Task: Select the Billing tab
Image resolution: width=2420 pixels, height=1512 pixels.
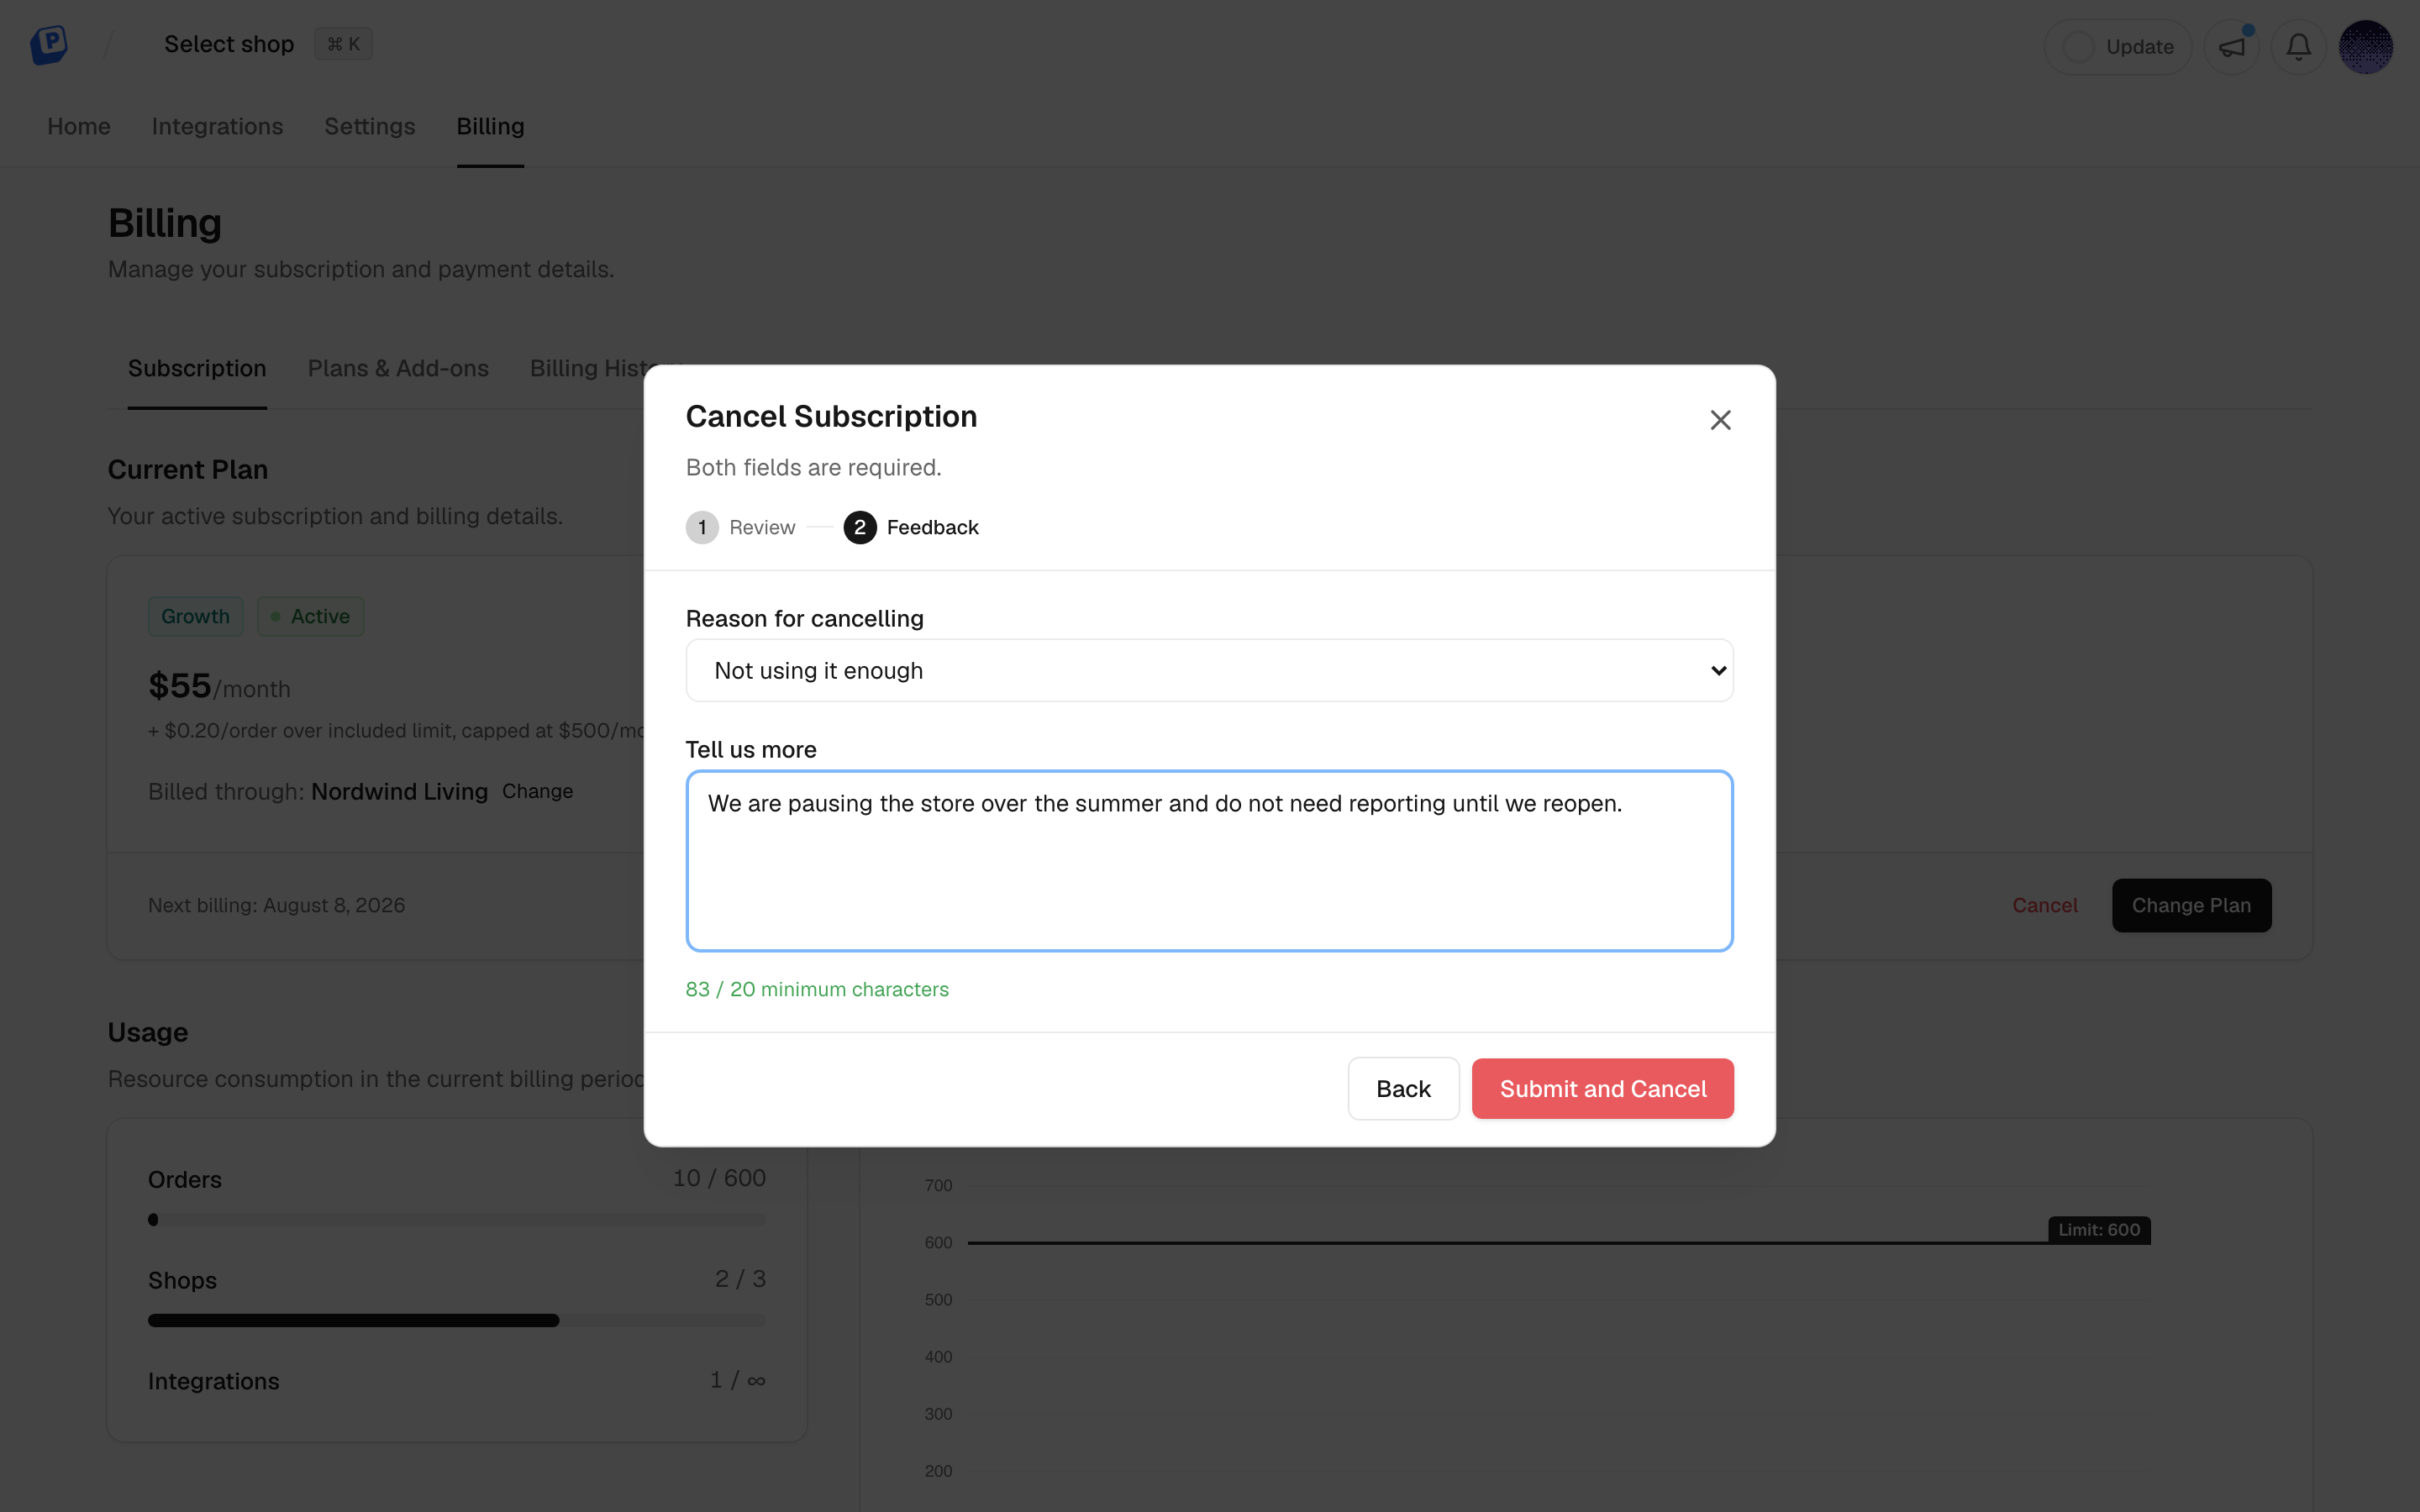Action: pos(490,126)
